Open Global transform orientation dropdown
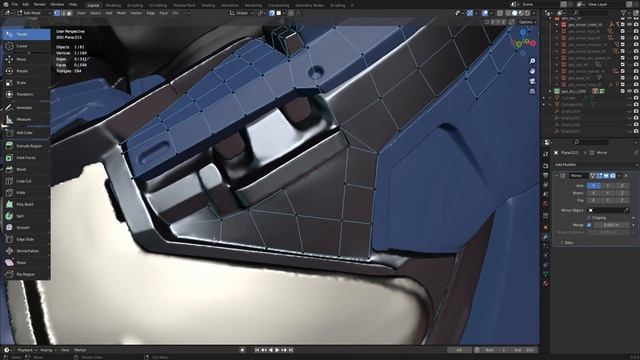The width and height of the screenshot is (640, 360). tap(241, 13)
